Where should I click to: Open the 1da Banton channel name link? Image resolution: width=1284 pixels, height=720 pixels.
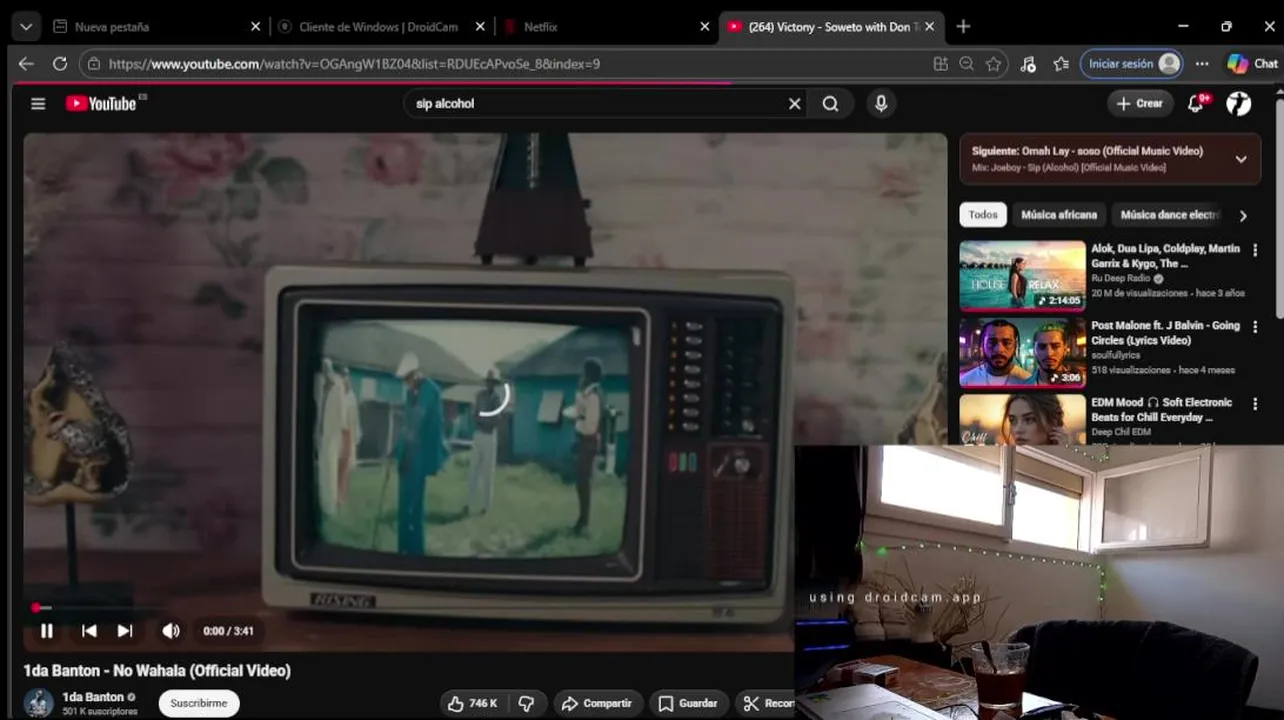pos(93,697)
